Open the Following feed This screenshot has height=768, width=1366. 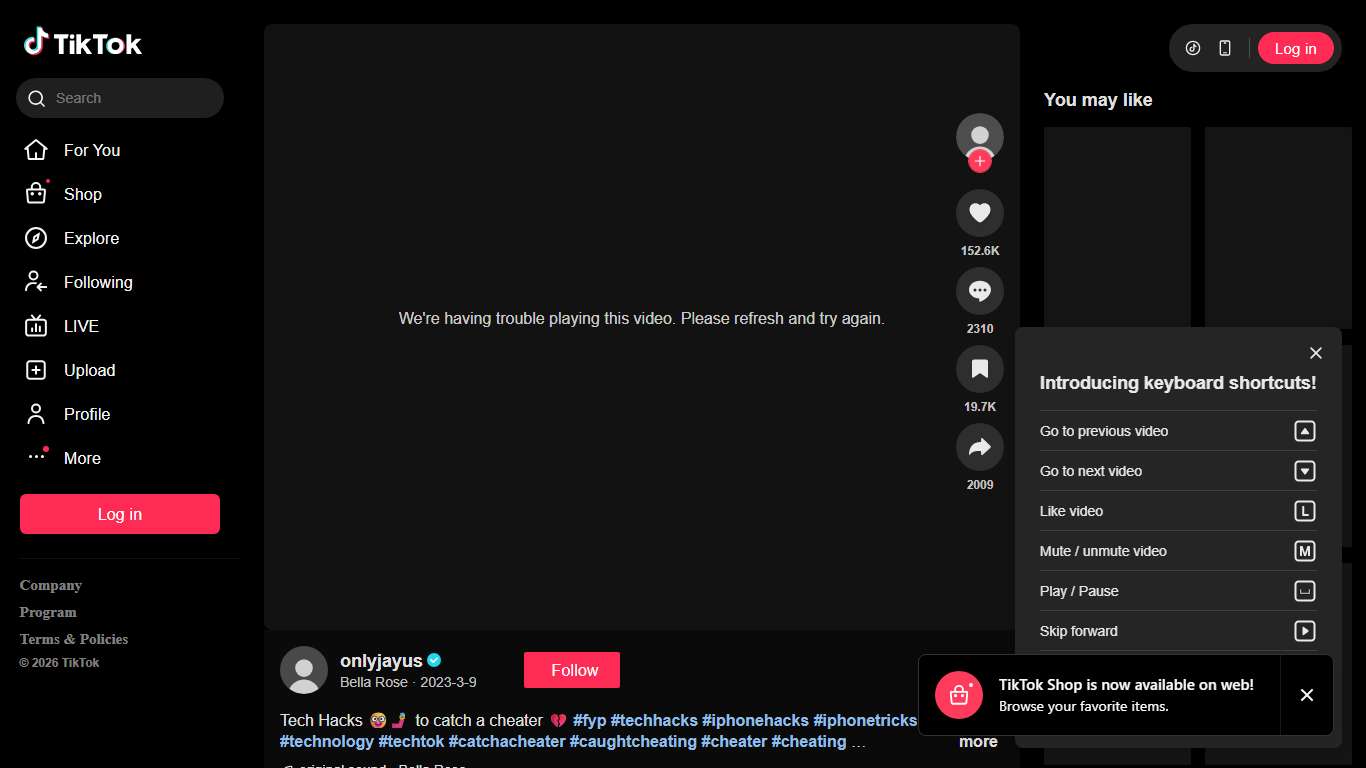[96, 282]
